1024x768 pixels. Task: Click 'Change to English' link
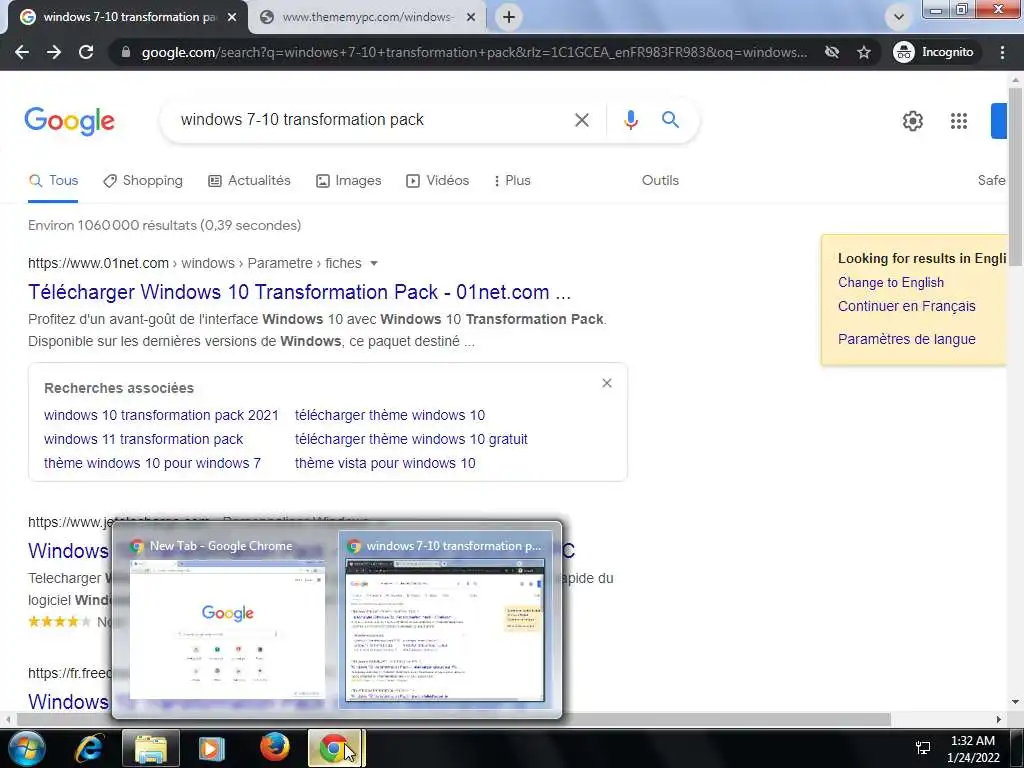pyautogui.click(x=891, y=283)
